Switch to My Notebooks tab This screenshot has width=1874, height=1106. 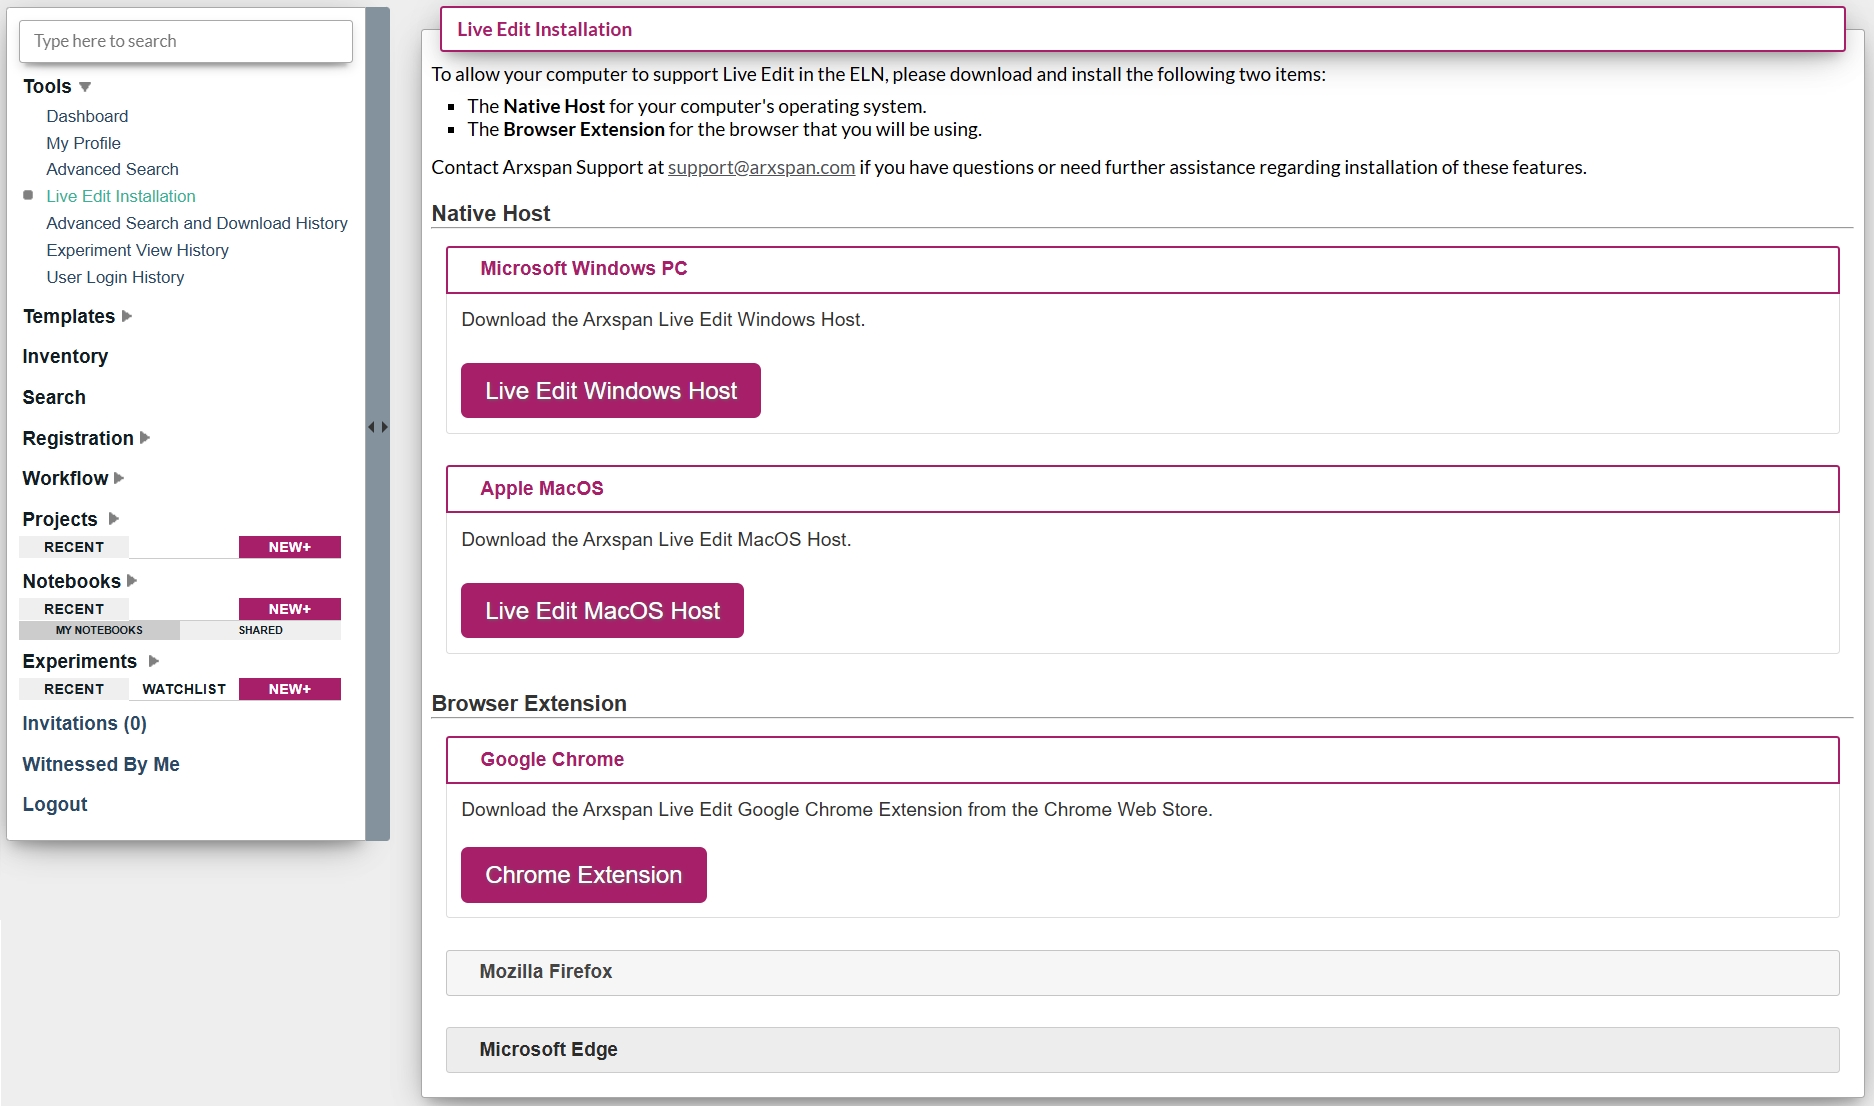tap(99, 630)
